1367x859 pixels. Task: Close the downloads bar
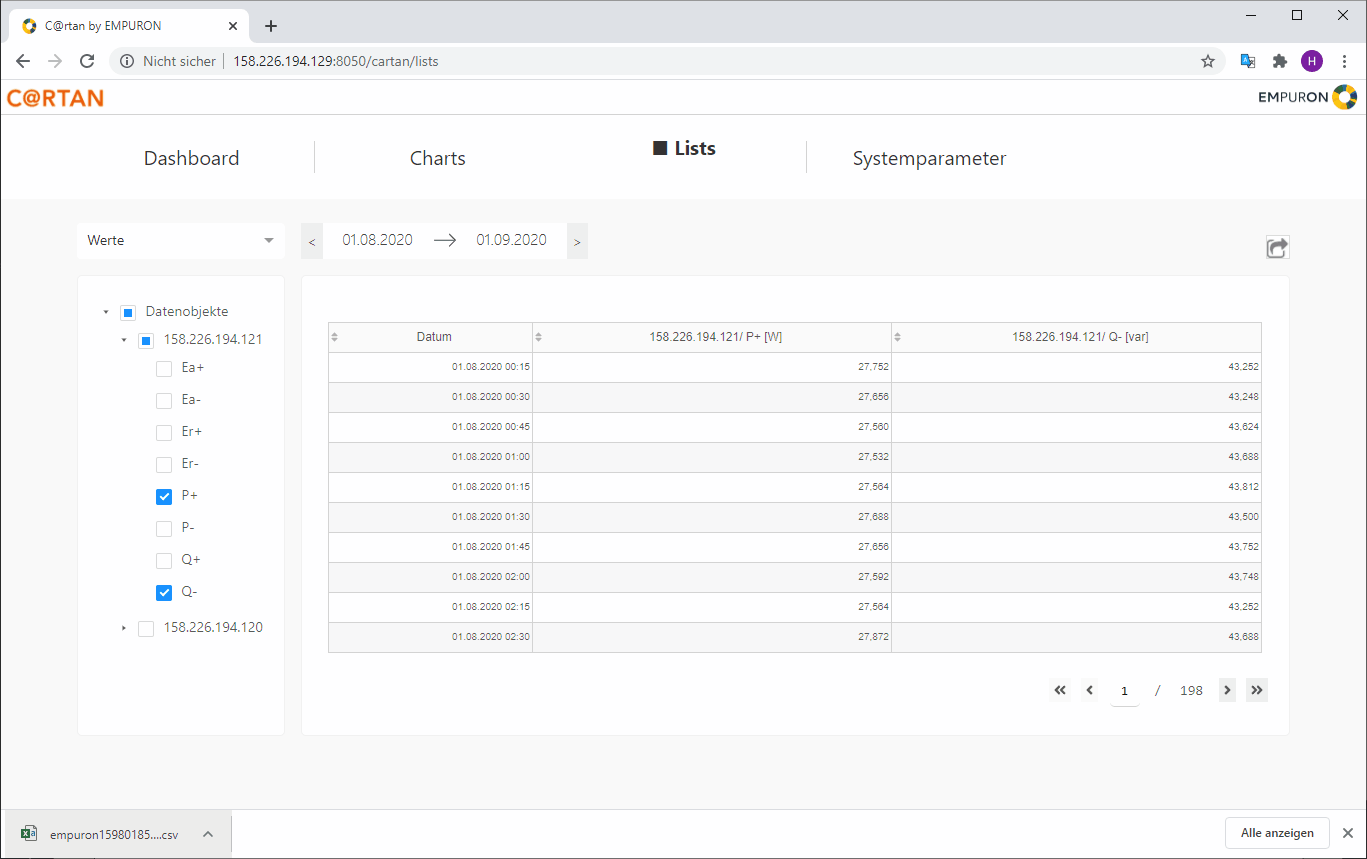click(1347, 833)
